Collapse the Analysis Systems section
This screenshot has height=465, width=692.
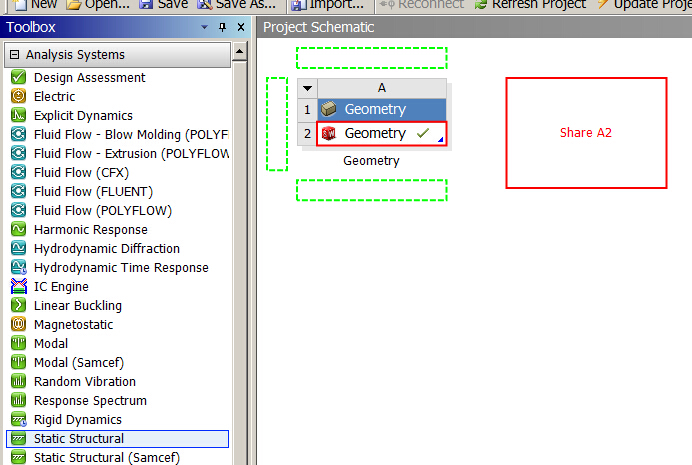click(x=15, y=54)
